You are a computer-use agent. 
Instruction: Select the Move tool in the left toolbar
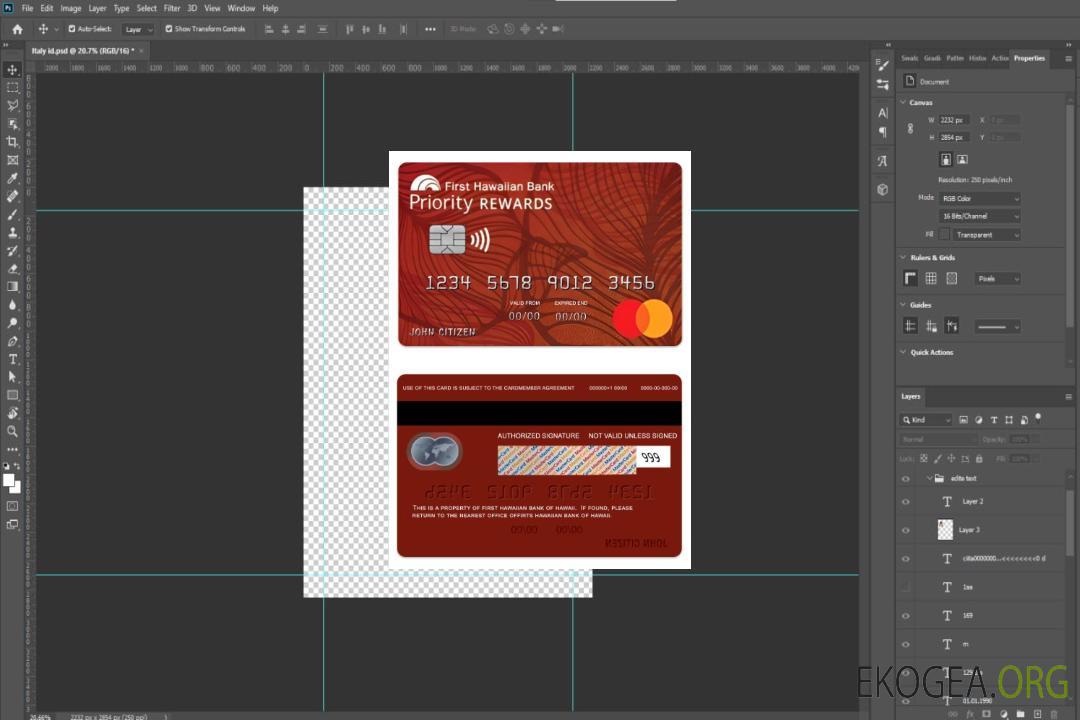point(12,70)
